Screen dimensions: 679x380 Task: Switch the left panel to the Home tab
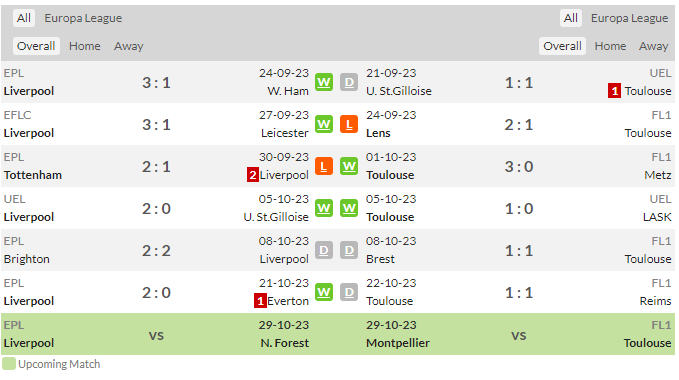[x=84, y=46]
